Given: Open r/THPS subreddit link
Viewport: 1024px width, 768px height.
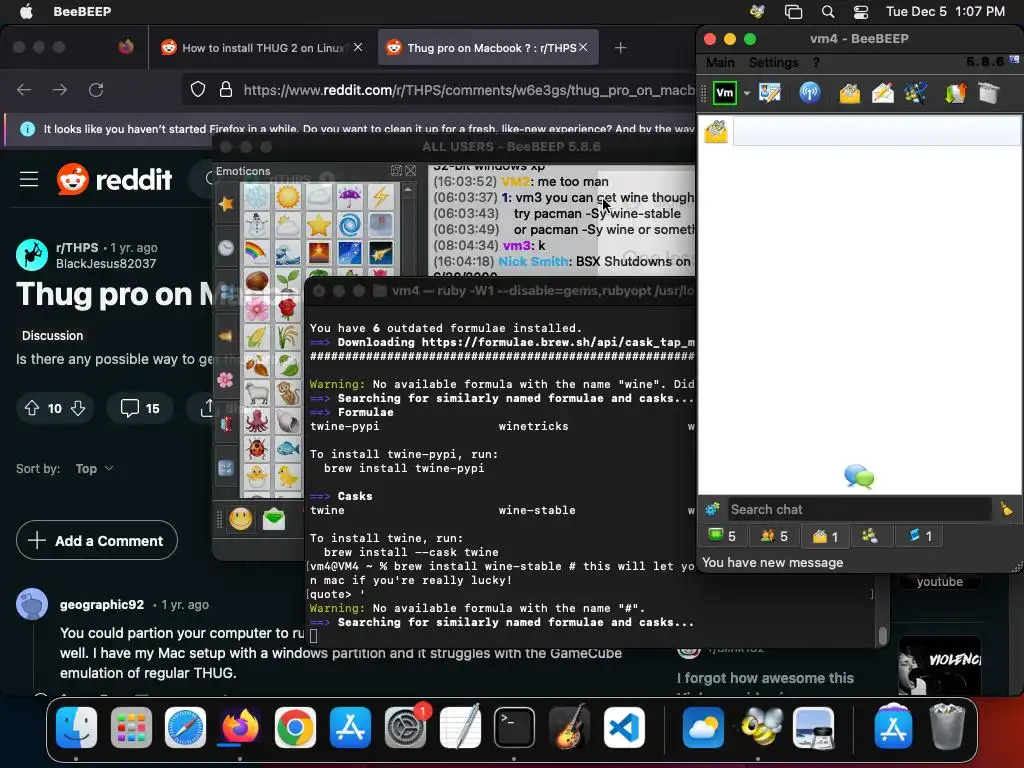Looking at the screenshot, I should [77, 248].
